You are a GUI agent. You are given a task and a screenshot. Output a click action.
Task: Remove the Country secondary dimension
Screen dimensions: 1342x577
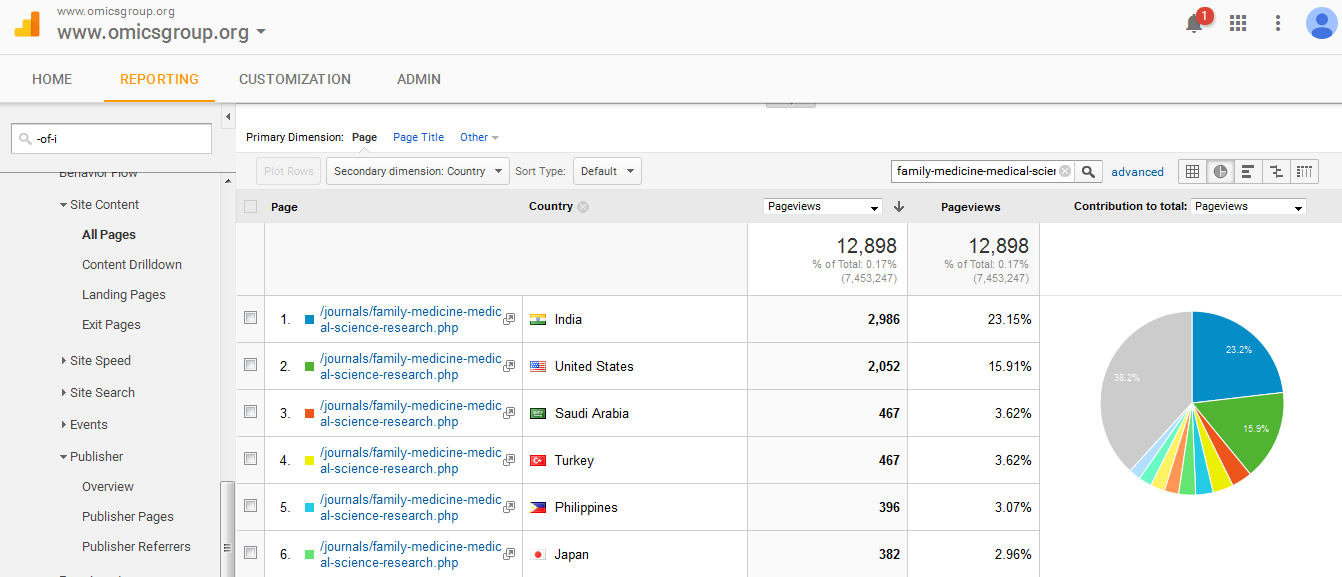[x=583, y=207]
